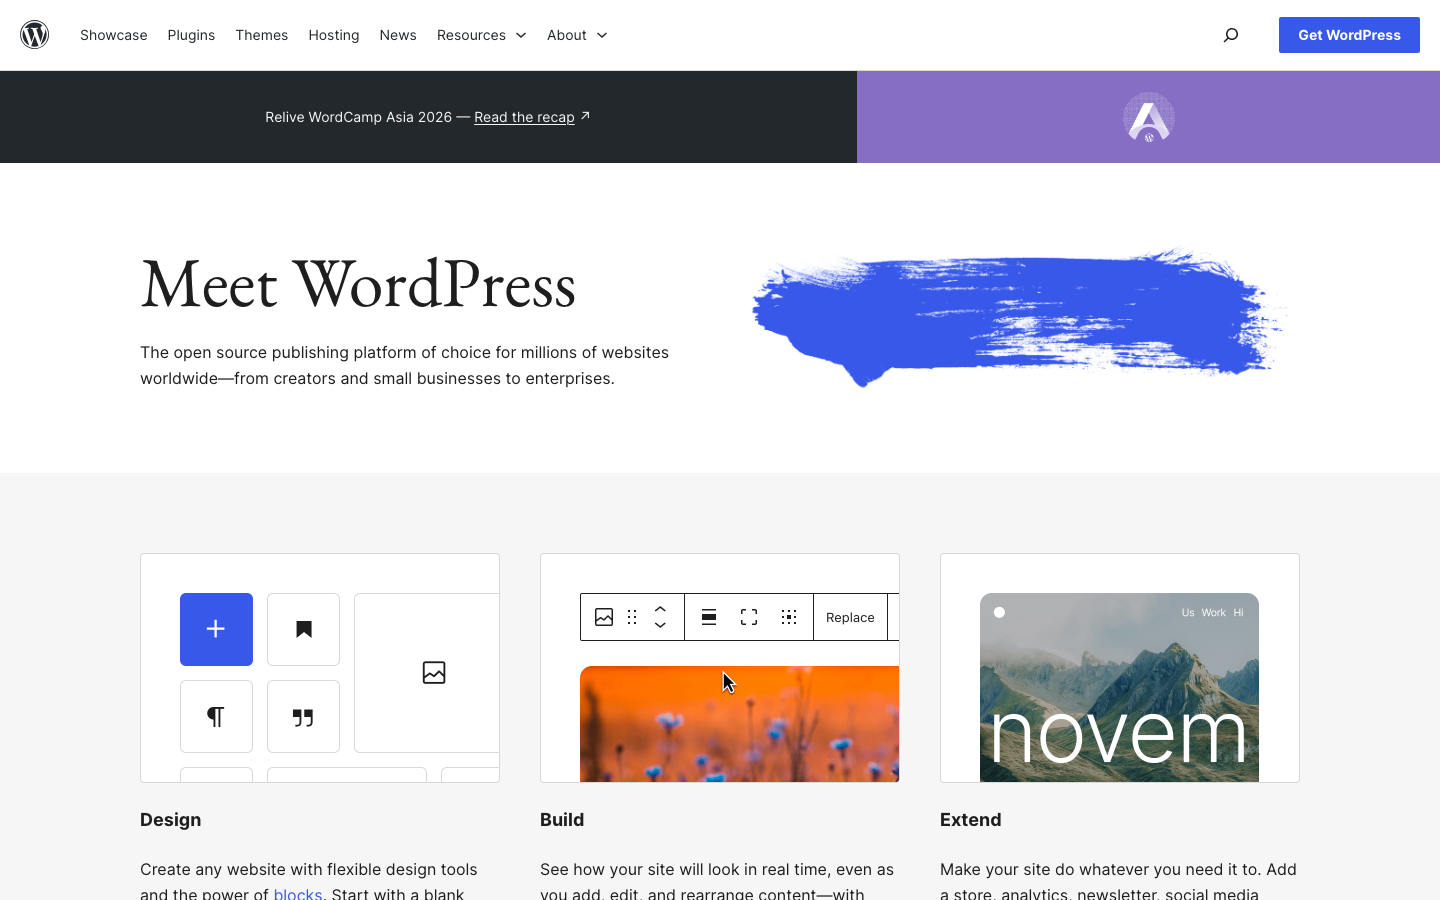1440x900 pixels.
Task: Click the blue plus block inserter tile
Action: coord(216,629)
